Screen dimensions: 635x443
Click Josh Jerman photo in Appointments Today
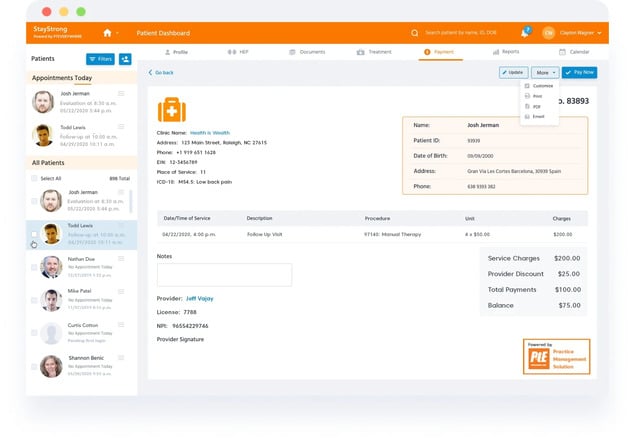pyautogui.click(x=43, y=102)
